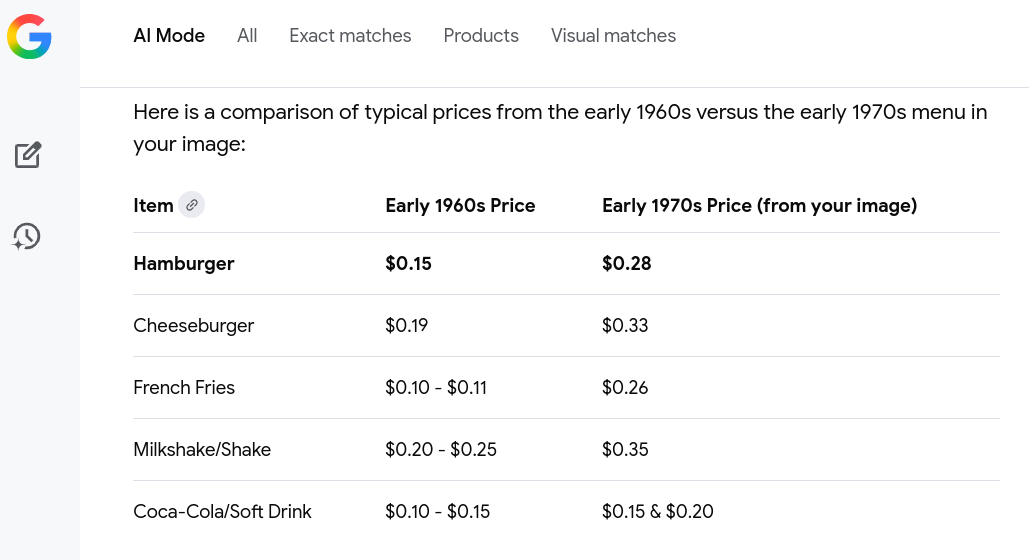Viewport: 1029px width, 560px height.
Task: Click the Coca-Cola/Soft Drink item cell
Action: point(222,512)
